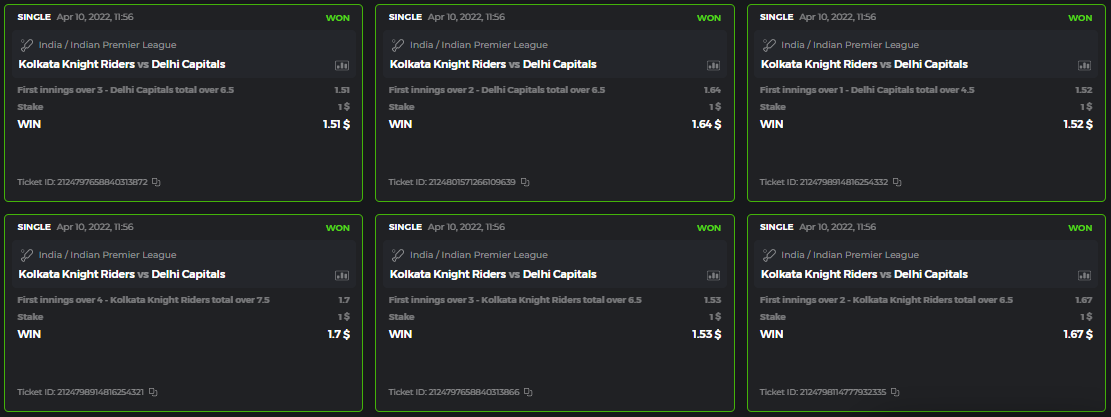Open match title in Delhi Capitals over 4.5 bet
Viewport: 1111px width, 417px height.
click(864, 64)
